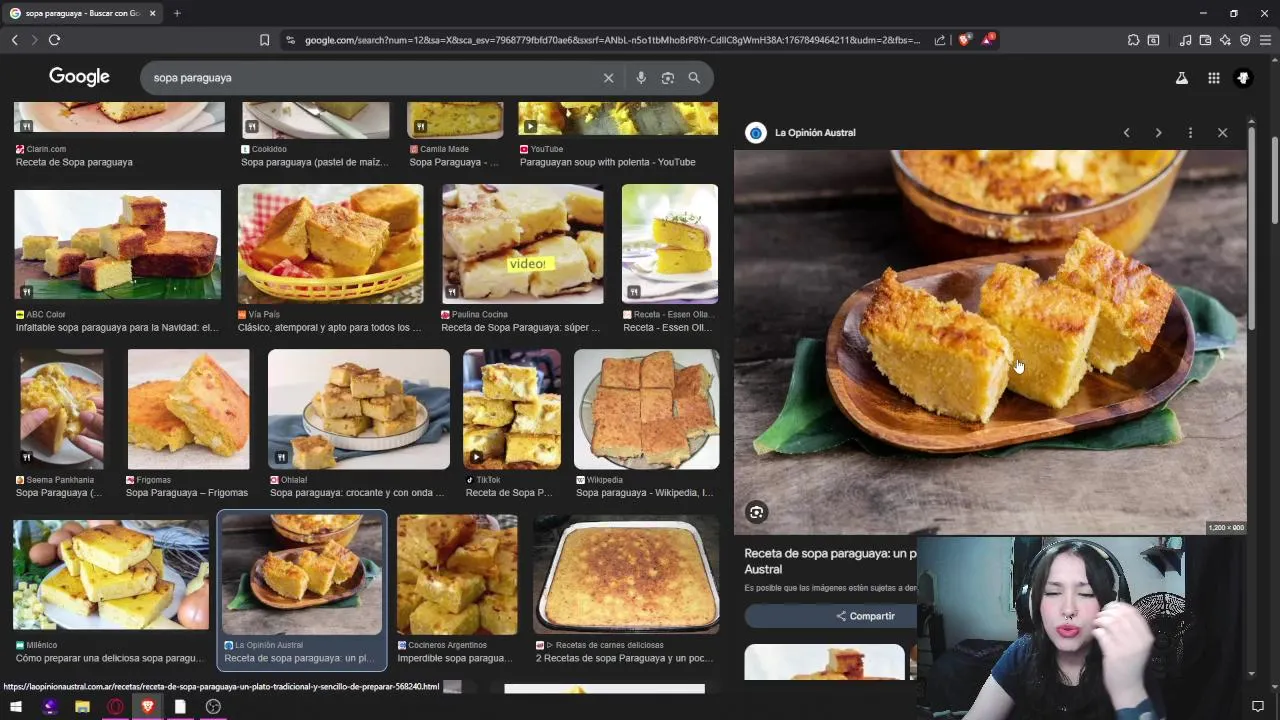Focus the 'sopa paraguaya' search field

click(370, 78)
